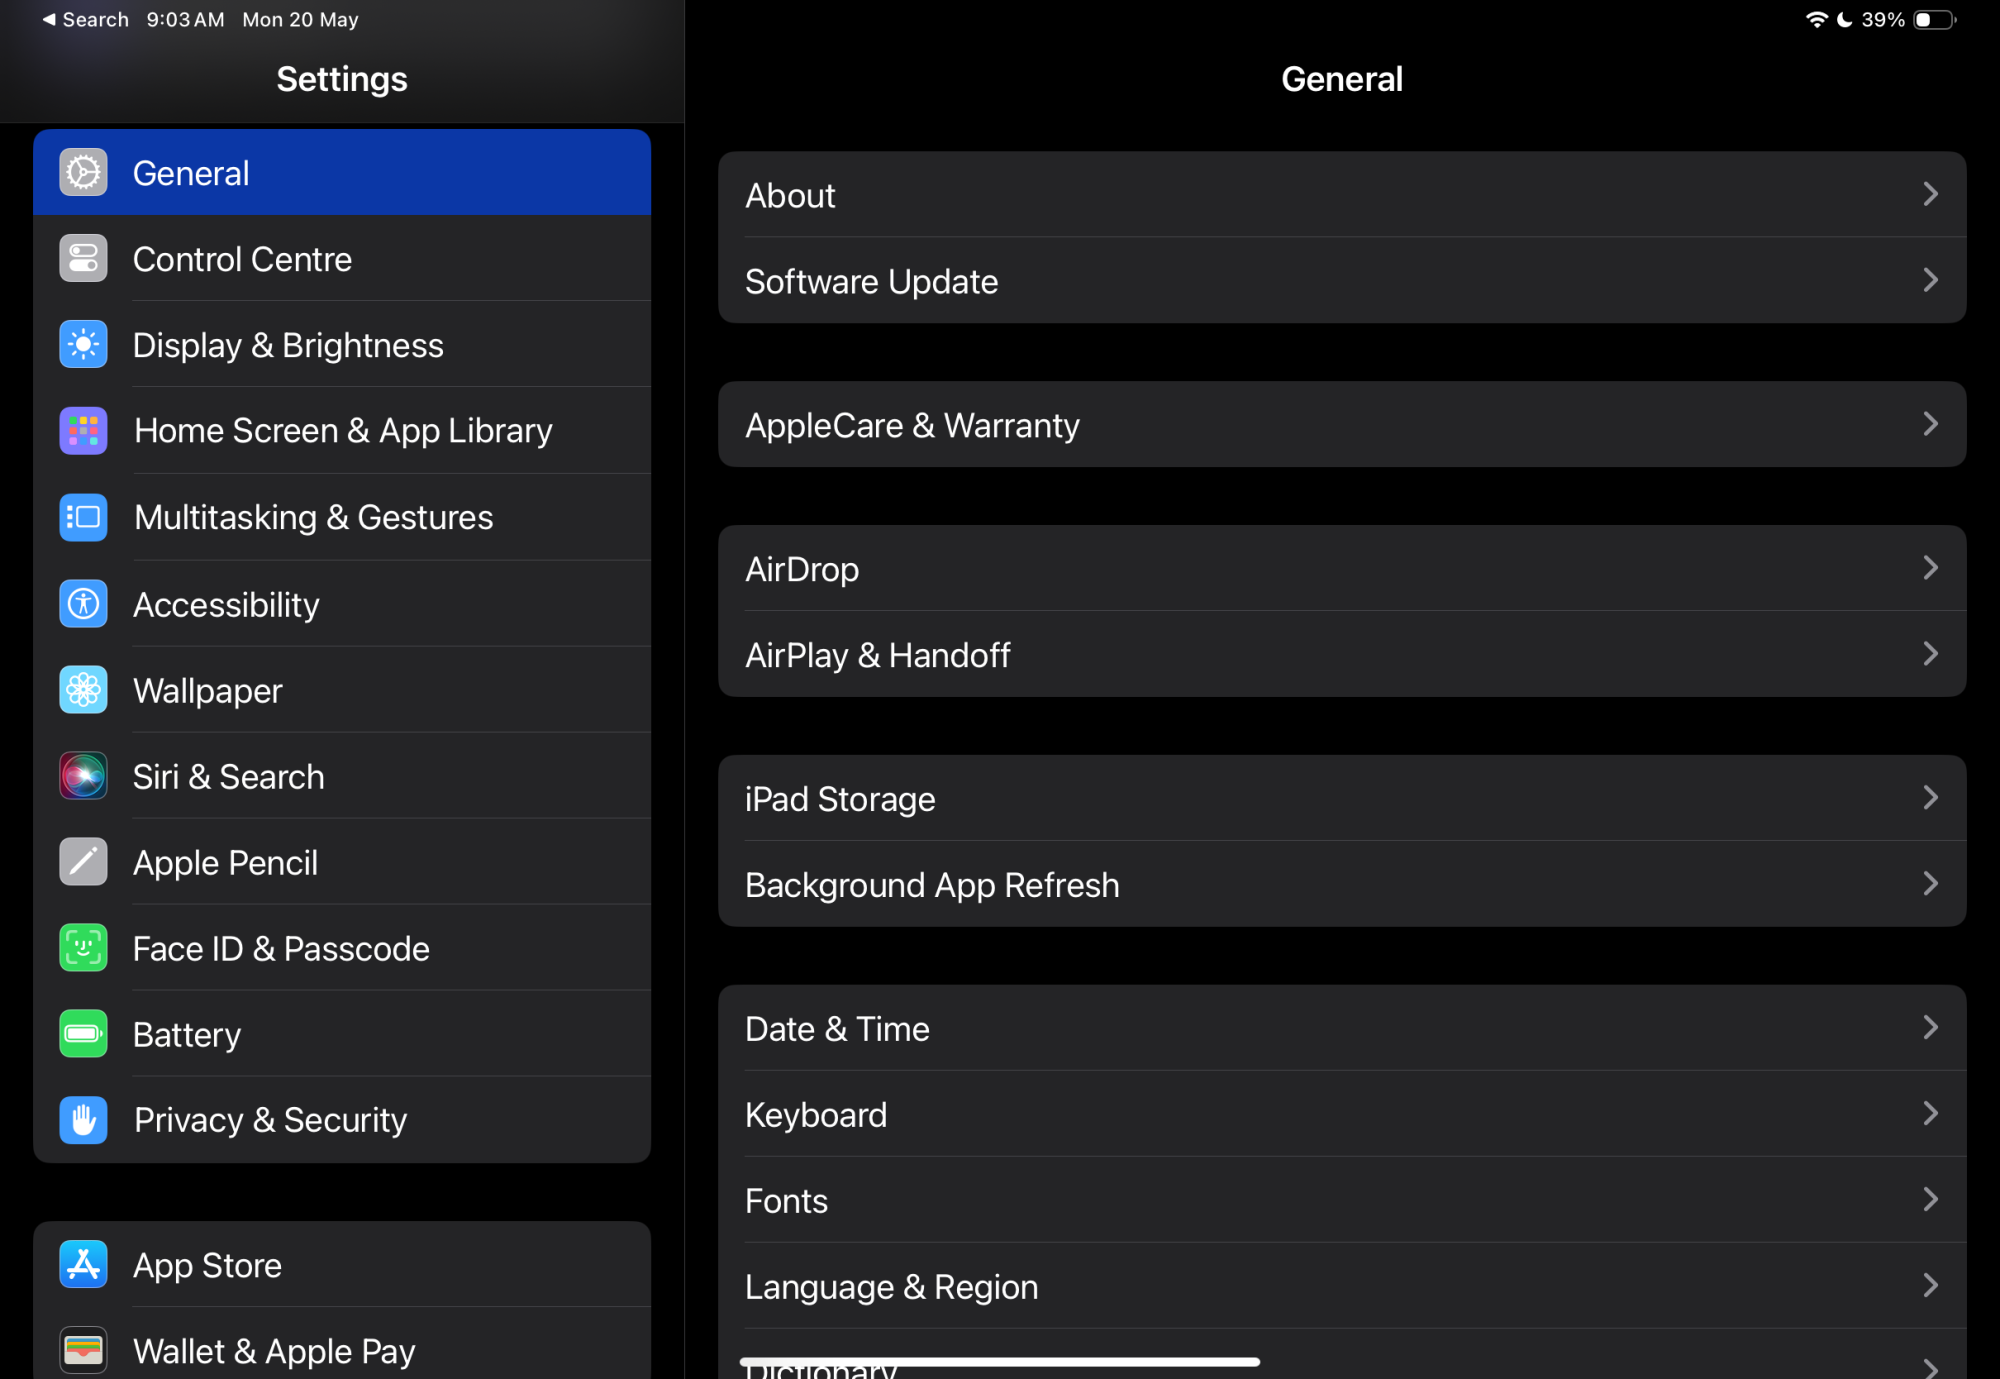Viewport: 2000px width, 1379px height.
Task: Tap the Accessibility figure icon
Action: [83, 604]
